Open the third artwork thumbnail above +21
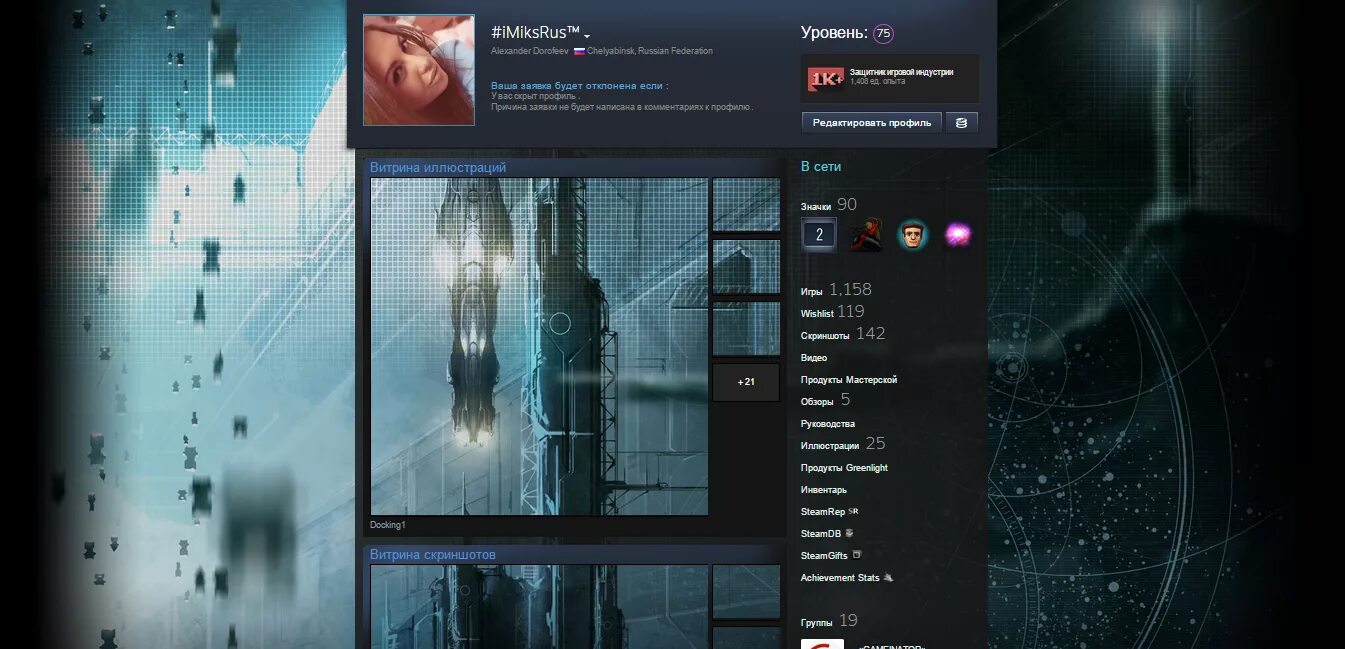1345x649 pixels. pyautogui.click(x=746, y=329)
